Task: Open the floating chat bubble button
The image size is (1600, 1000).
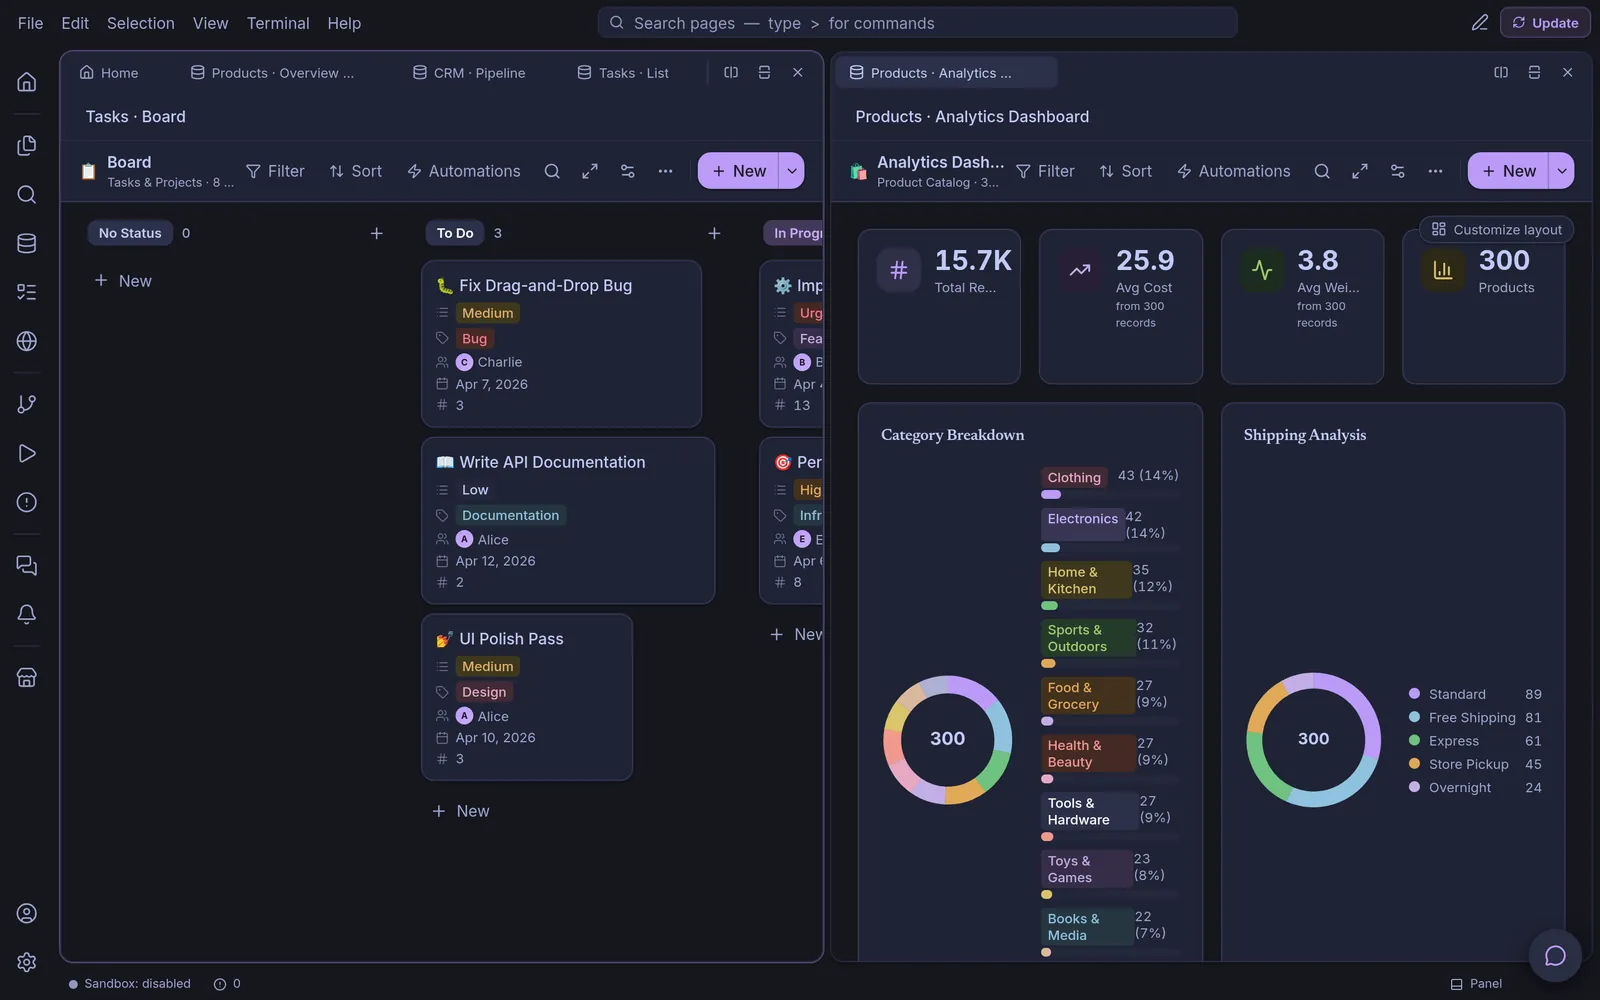Action: point(1555,956)
